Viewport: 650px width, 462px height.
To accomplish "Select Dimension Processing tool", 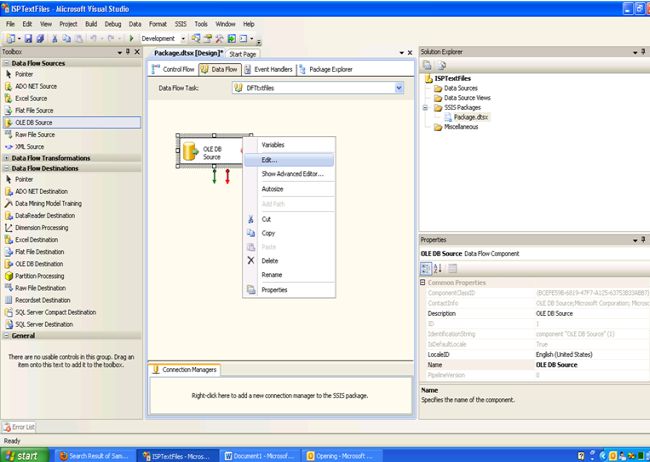I will [41, 227].
